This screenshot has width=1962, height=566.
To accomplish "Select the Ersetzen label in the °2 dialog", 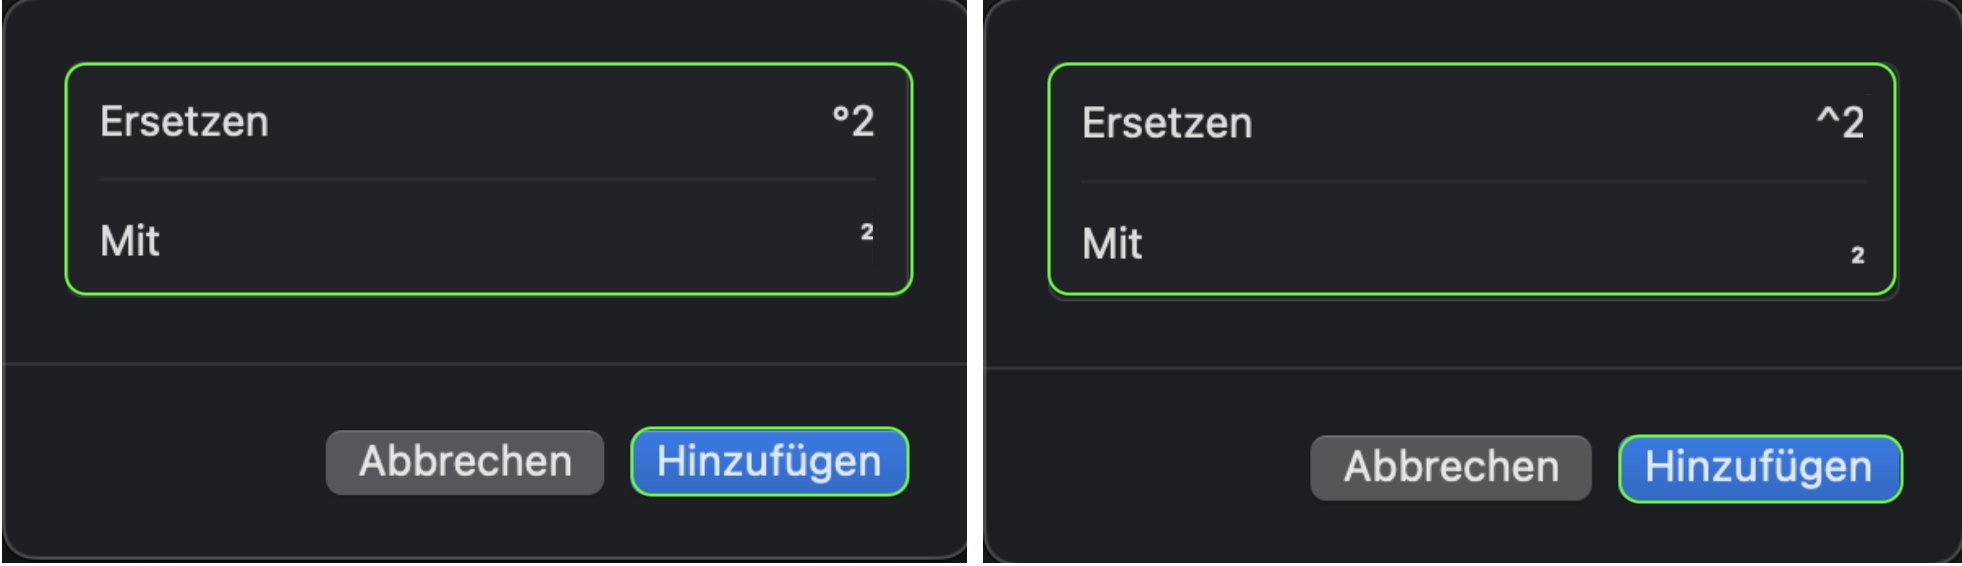I will (184, 122).
